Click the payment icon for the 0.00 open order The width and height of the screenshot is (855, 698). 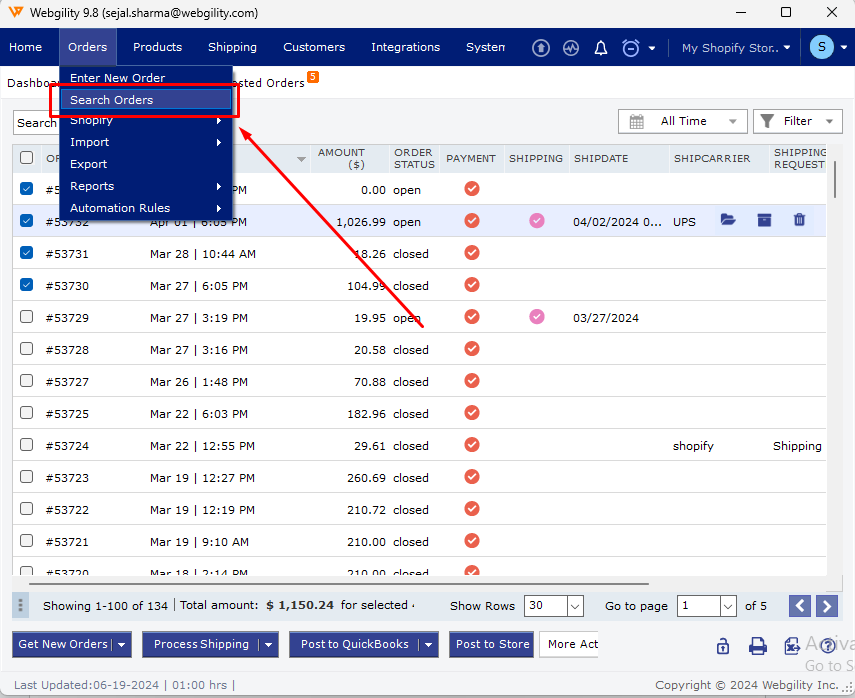tap(472, 189)
